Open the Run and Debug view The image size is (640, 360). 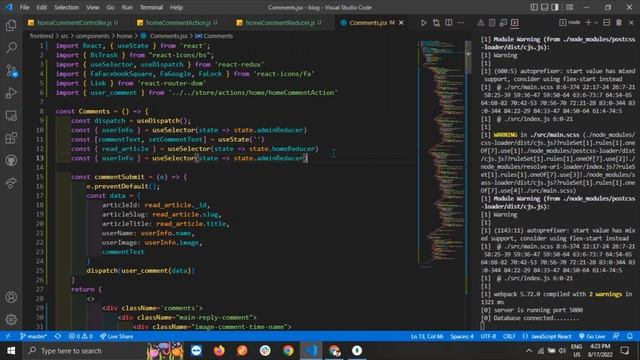click(11, 93)
